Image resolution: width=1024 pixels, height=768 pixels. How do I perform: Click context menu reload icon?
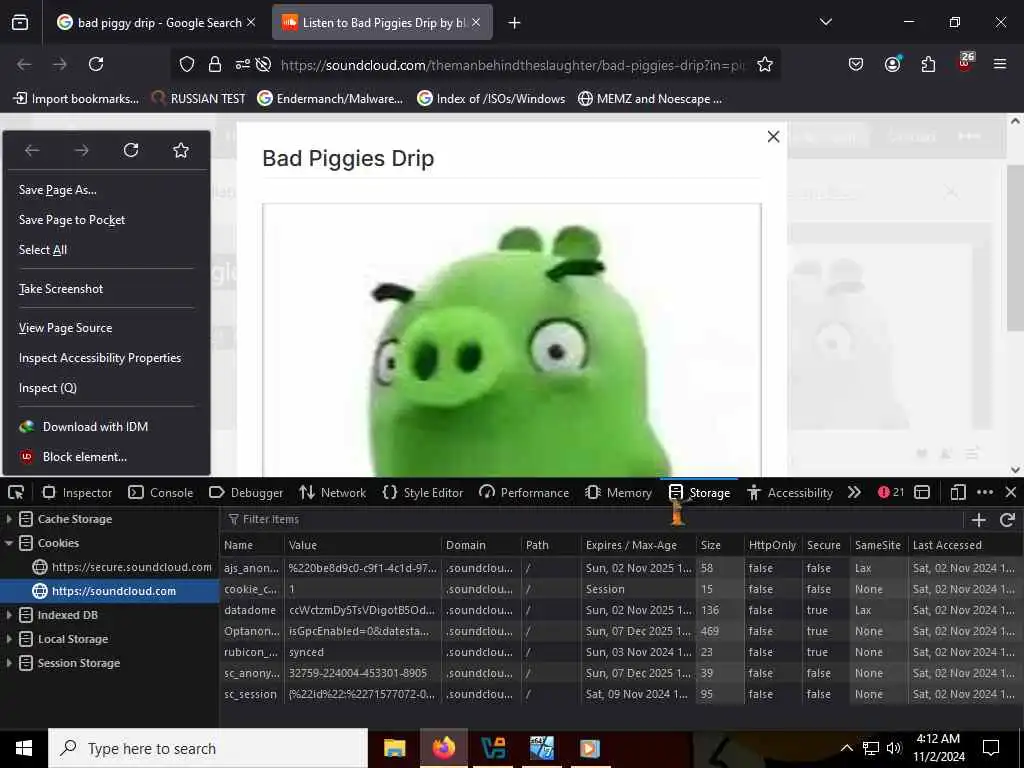coord(131,150)
